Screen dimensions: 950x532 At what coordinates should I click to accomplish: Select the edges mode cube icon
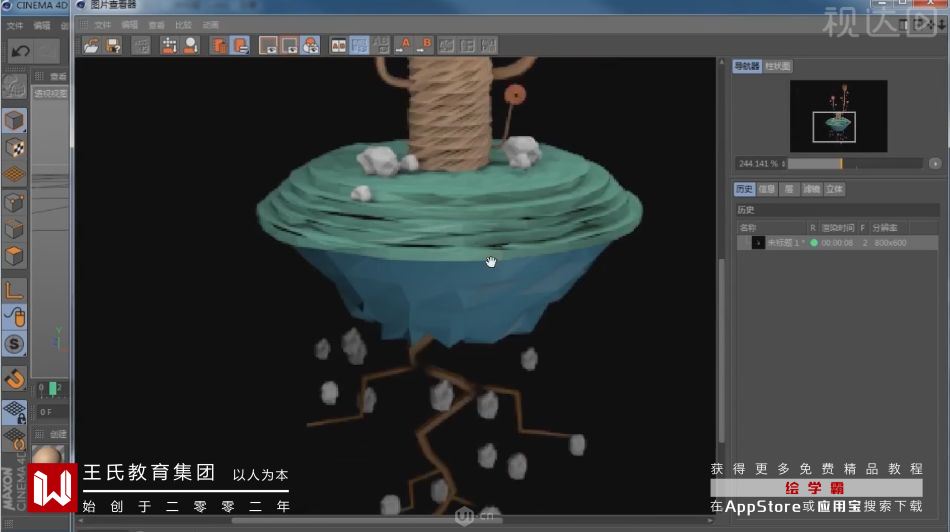(14, 229)
